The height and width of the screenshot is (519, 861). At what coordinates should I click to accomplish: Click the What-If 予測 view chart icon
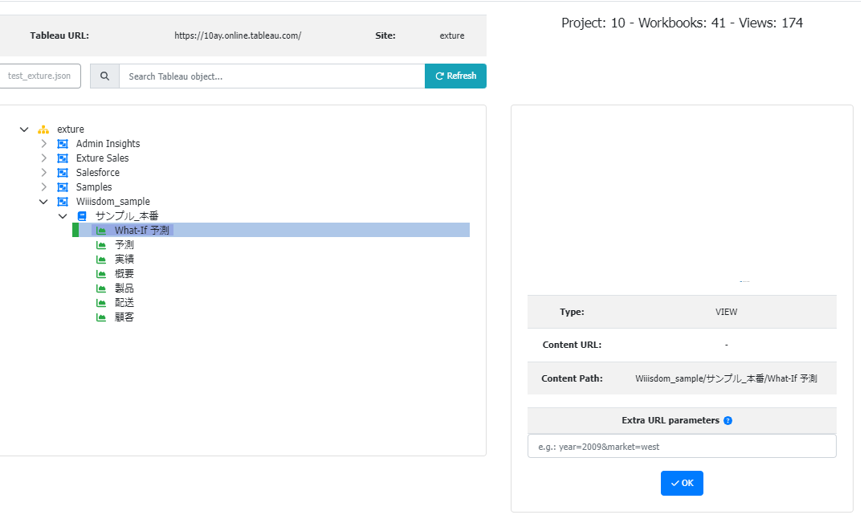click(101, 231)
